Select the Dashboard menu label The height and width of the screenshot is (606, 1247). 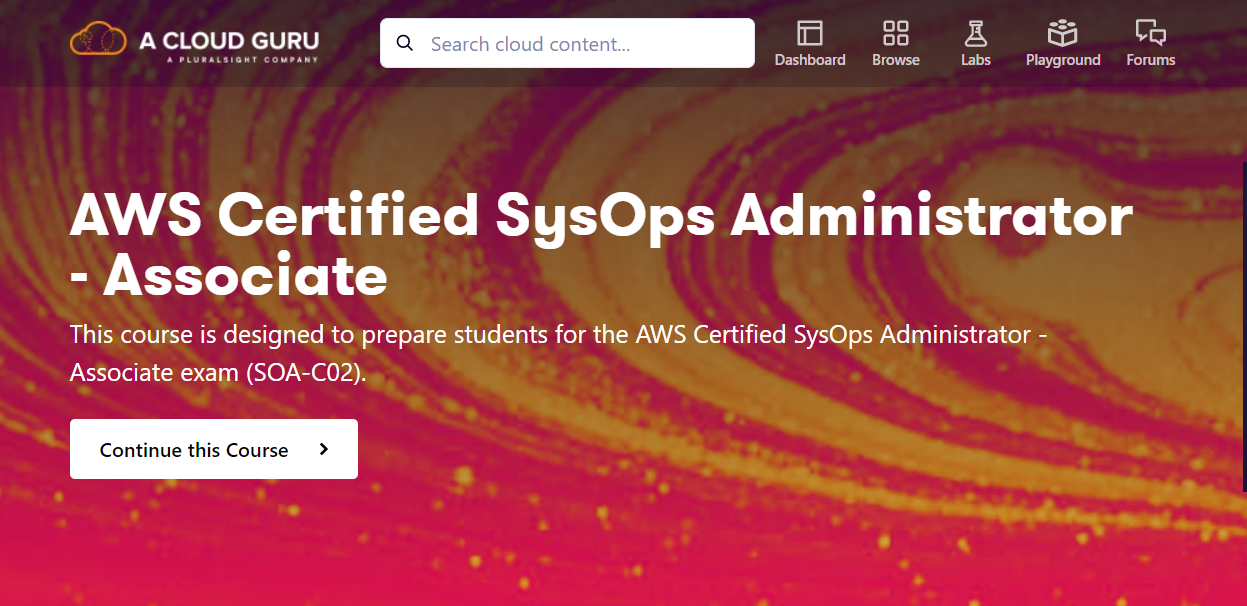tap(810, 60)
